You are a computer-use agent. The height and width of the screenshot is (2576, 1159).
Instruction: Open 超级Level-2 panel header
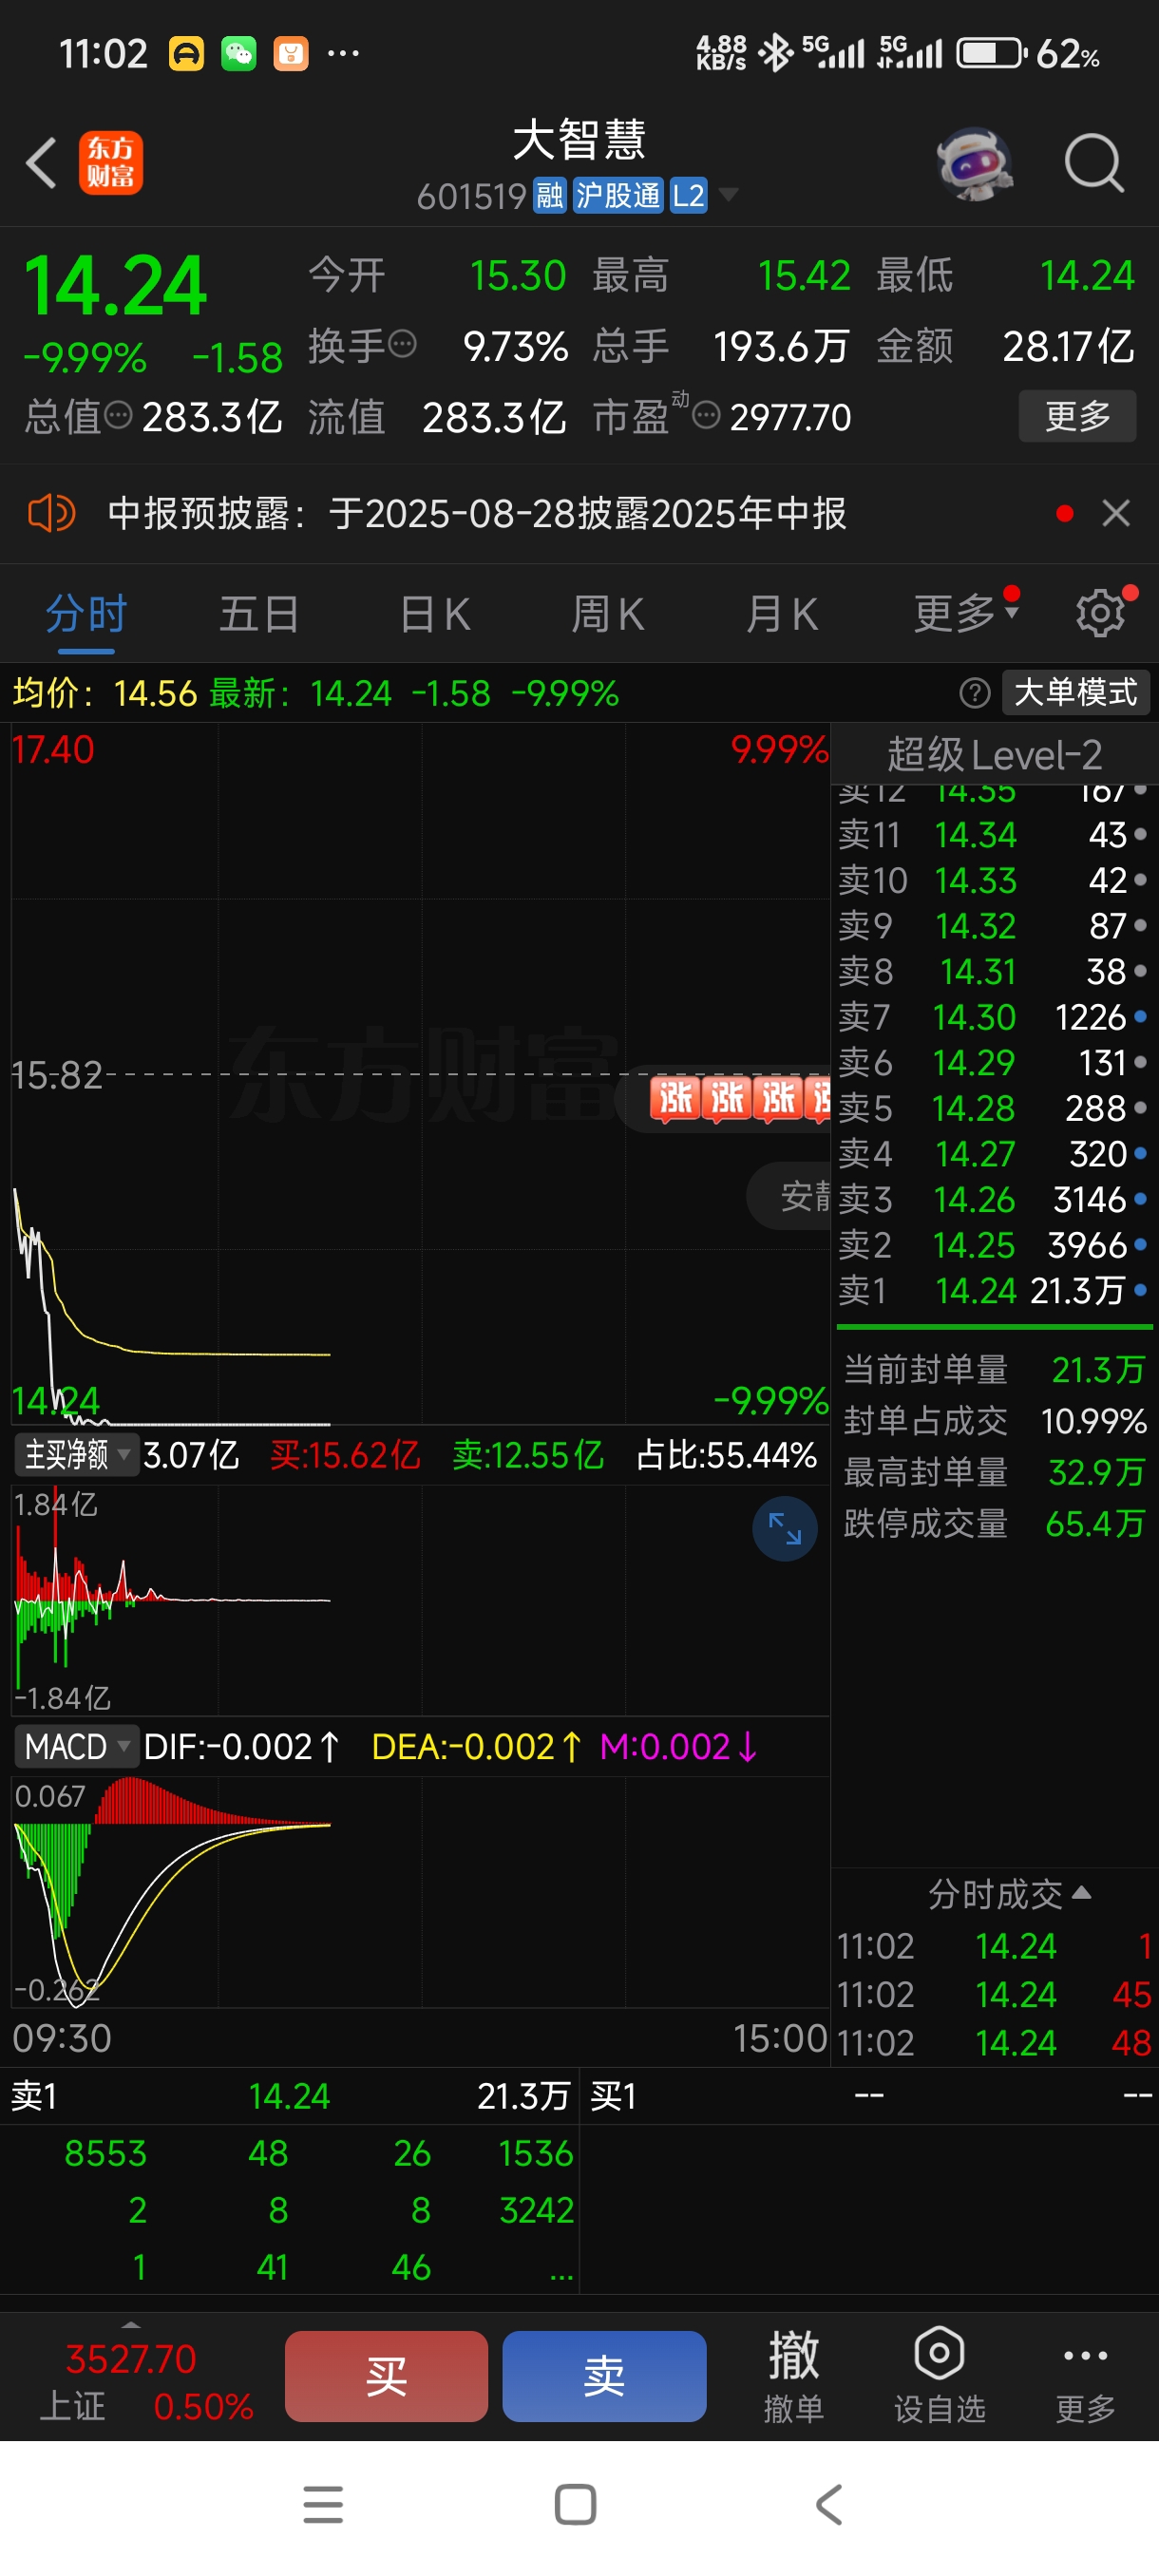(994, 755)
